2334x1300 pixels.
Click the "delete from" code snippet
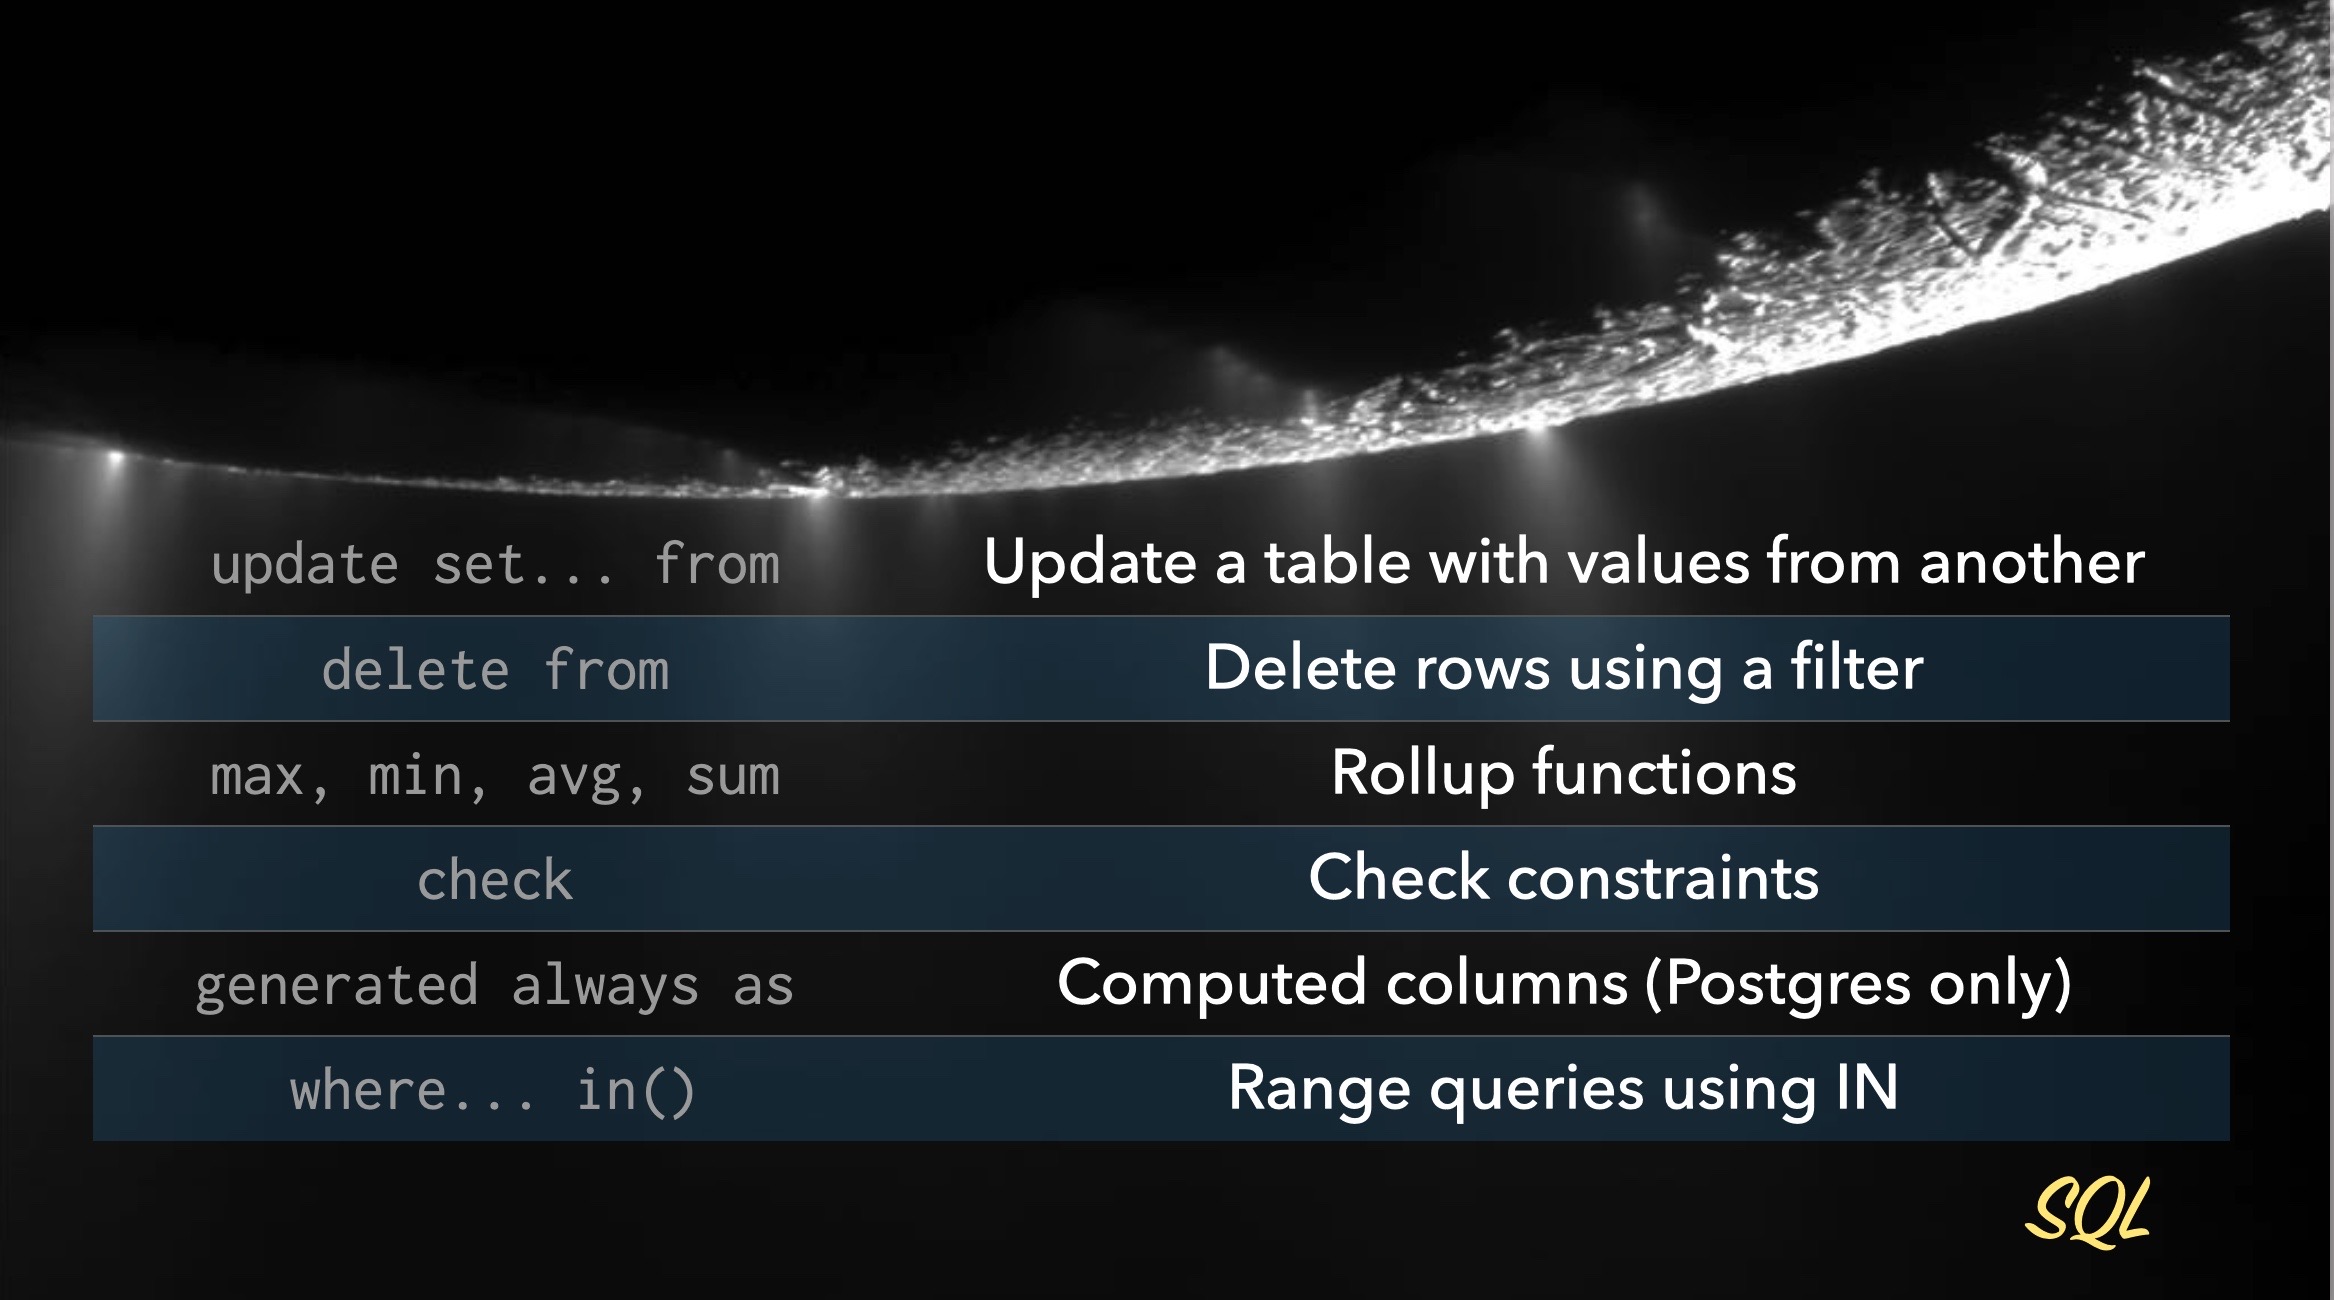[x=495, y=670]
